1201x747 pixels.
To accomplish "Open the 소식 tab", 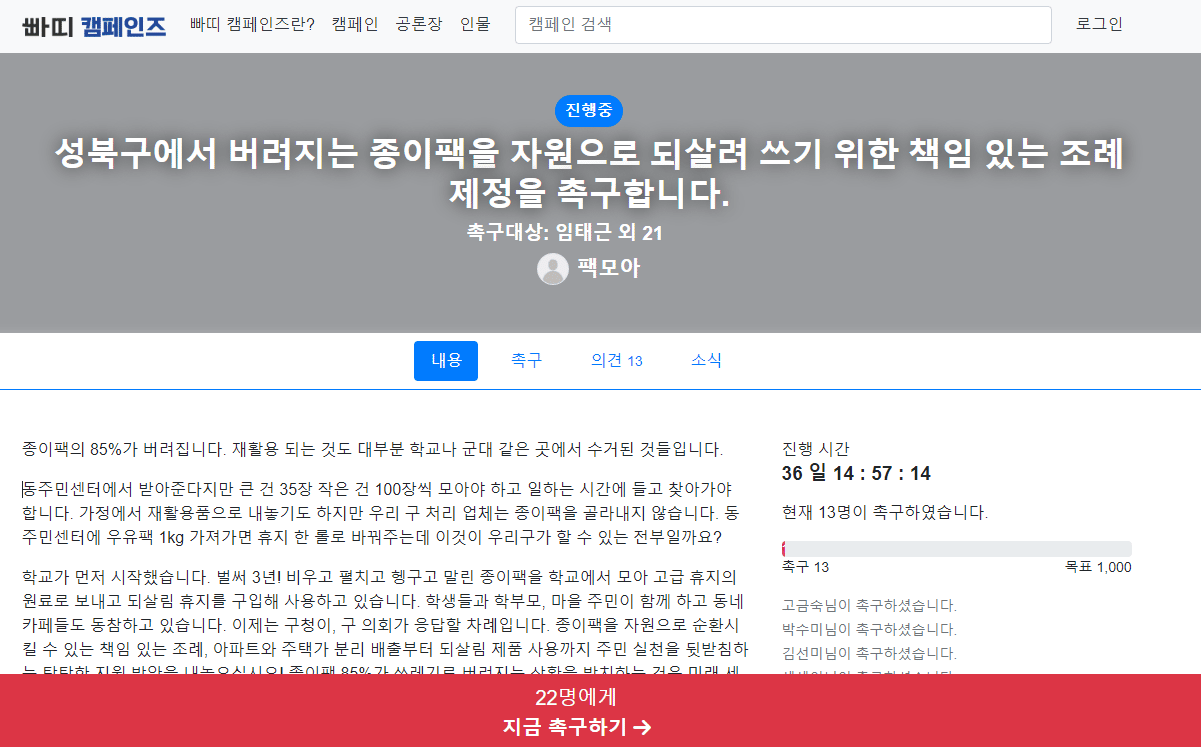I will click(x=706, y=361).
